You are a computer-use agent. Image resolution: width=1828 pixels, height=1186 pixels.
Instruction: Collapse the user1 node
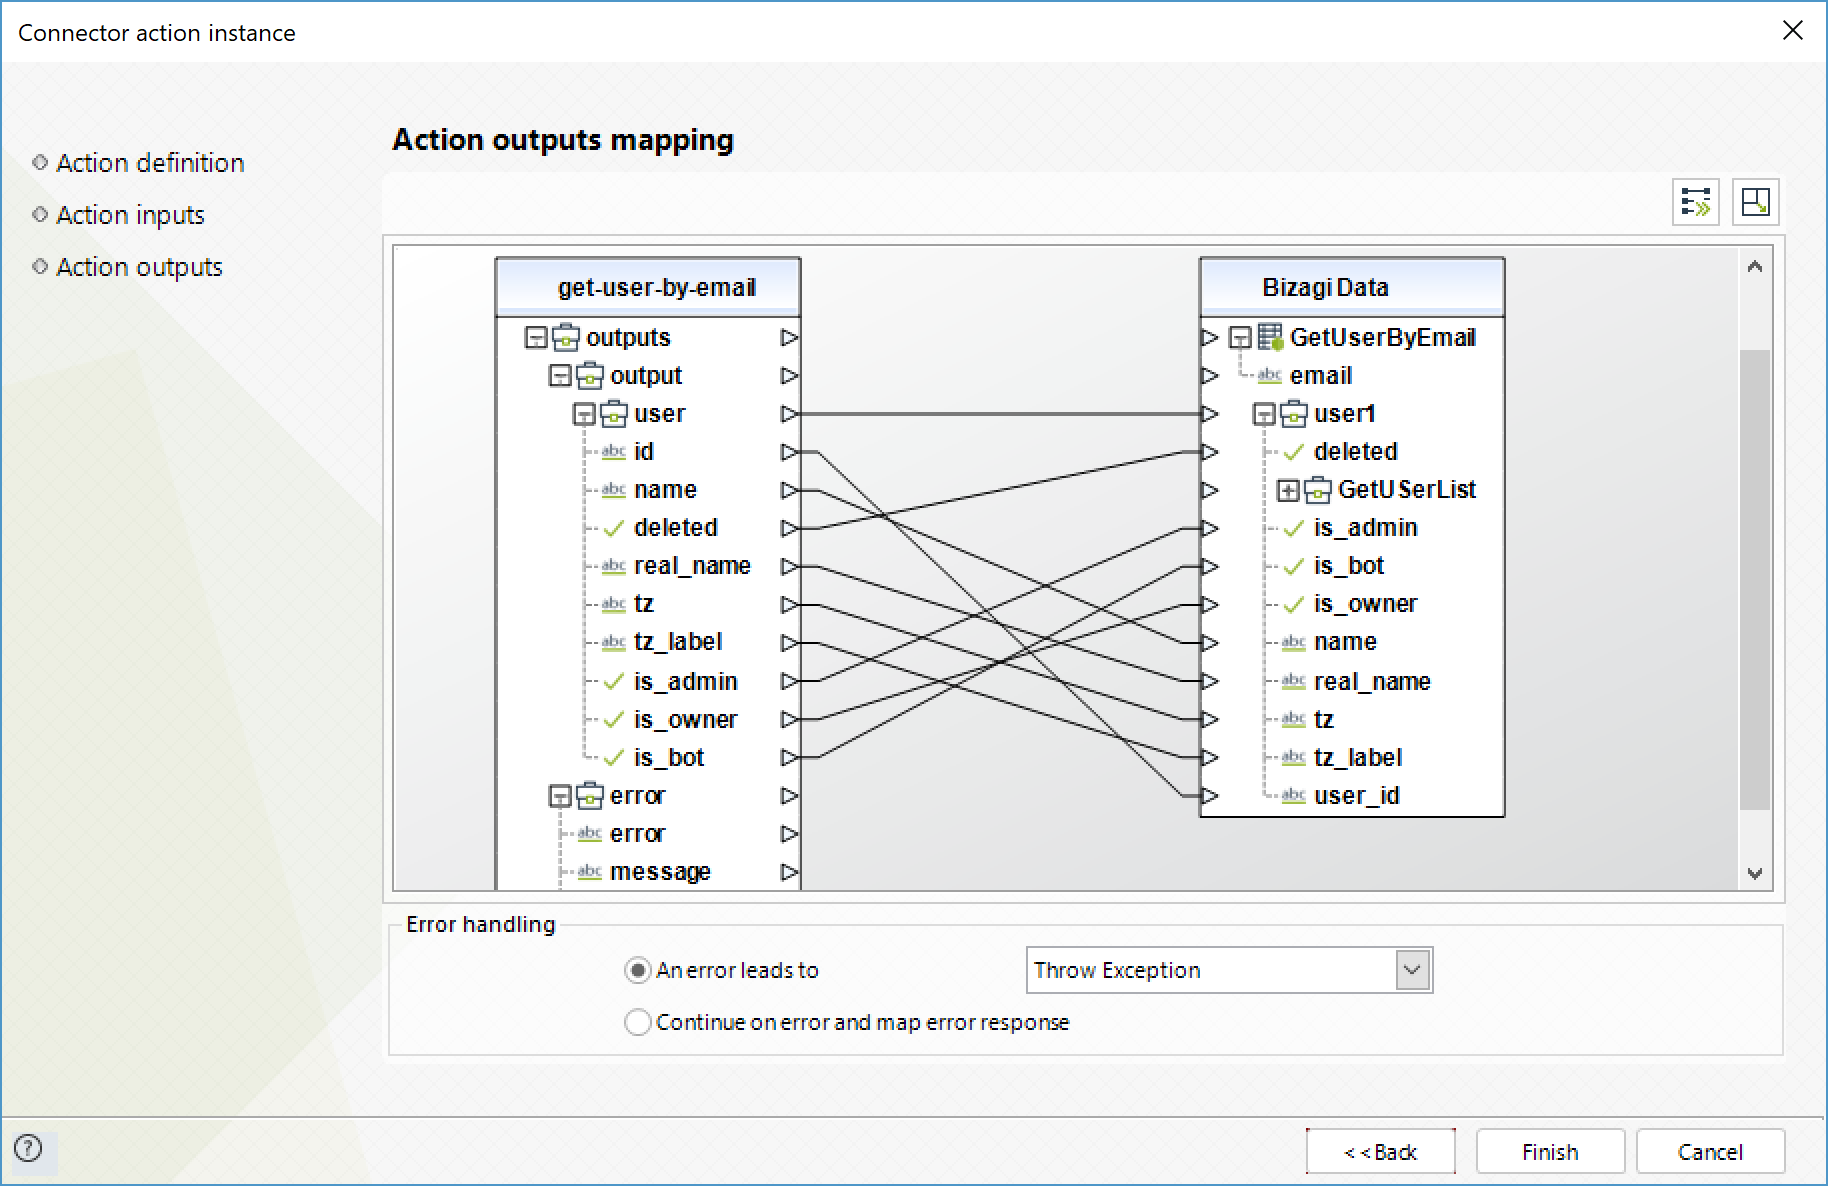(x=1265, y=414)
